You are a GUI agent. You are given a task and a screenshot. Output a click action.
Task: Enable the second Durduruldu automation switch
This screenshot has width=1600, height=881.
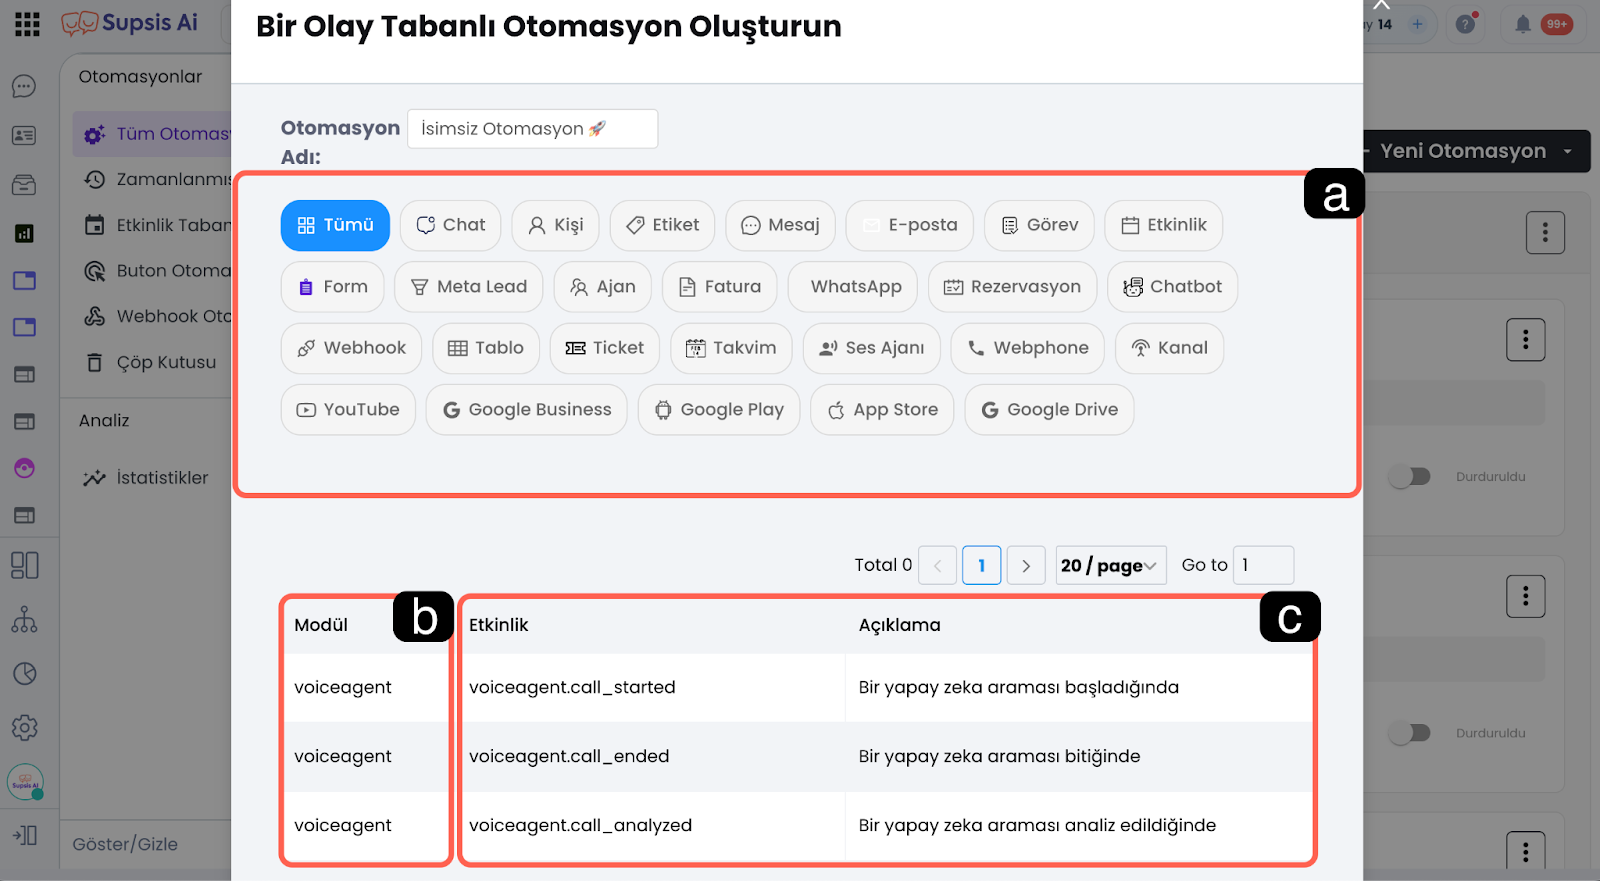1410,733
